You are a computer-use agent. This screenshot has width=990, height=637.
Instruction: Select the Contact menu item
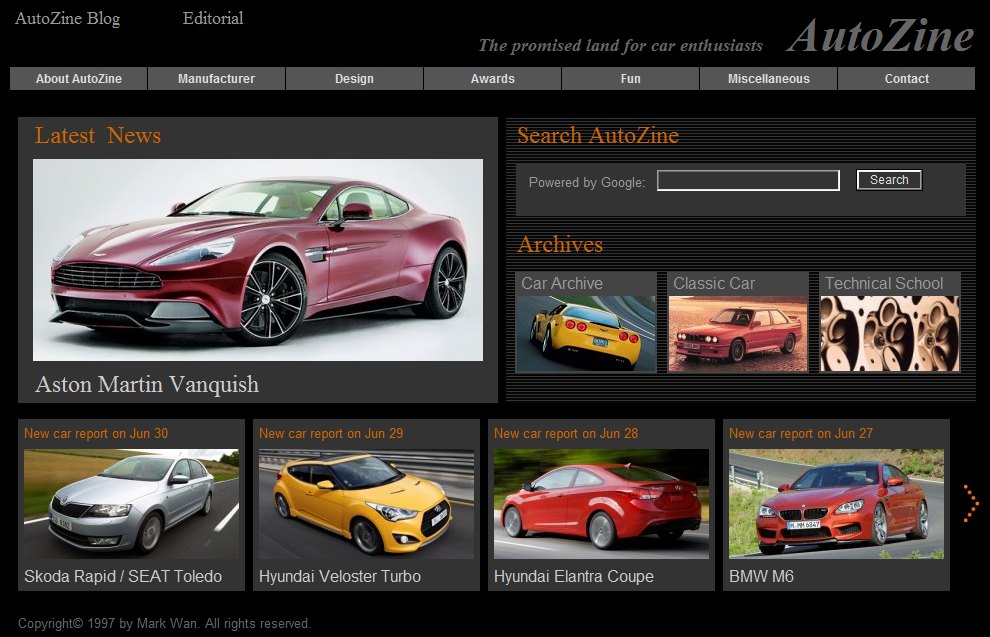tap(907, 79)
